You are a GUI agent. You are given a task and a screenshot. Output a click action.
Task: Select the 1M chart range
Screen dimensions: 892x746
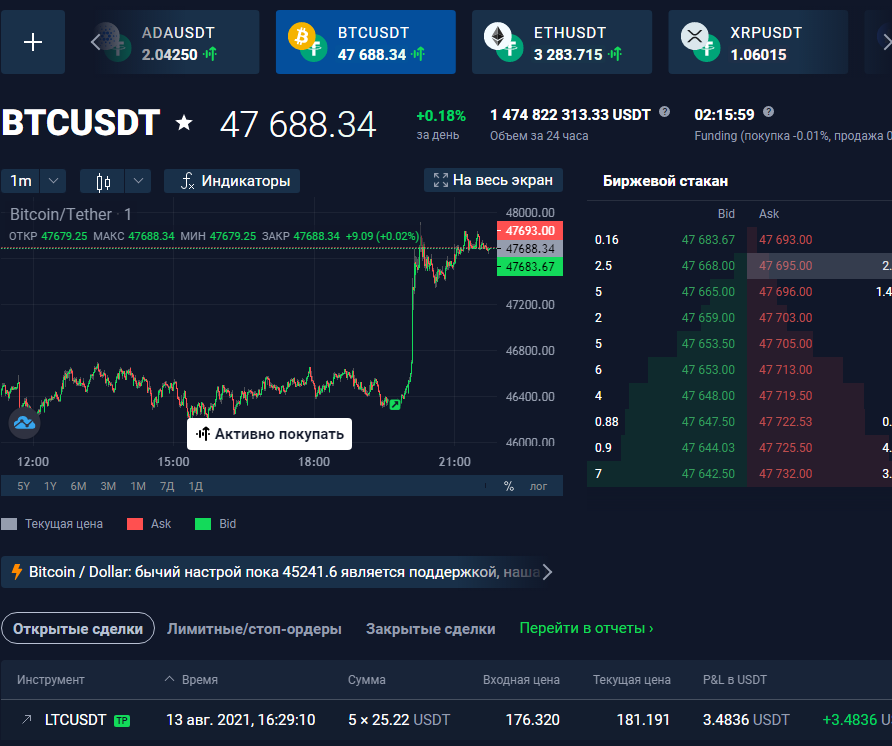pos(138,486)
